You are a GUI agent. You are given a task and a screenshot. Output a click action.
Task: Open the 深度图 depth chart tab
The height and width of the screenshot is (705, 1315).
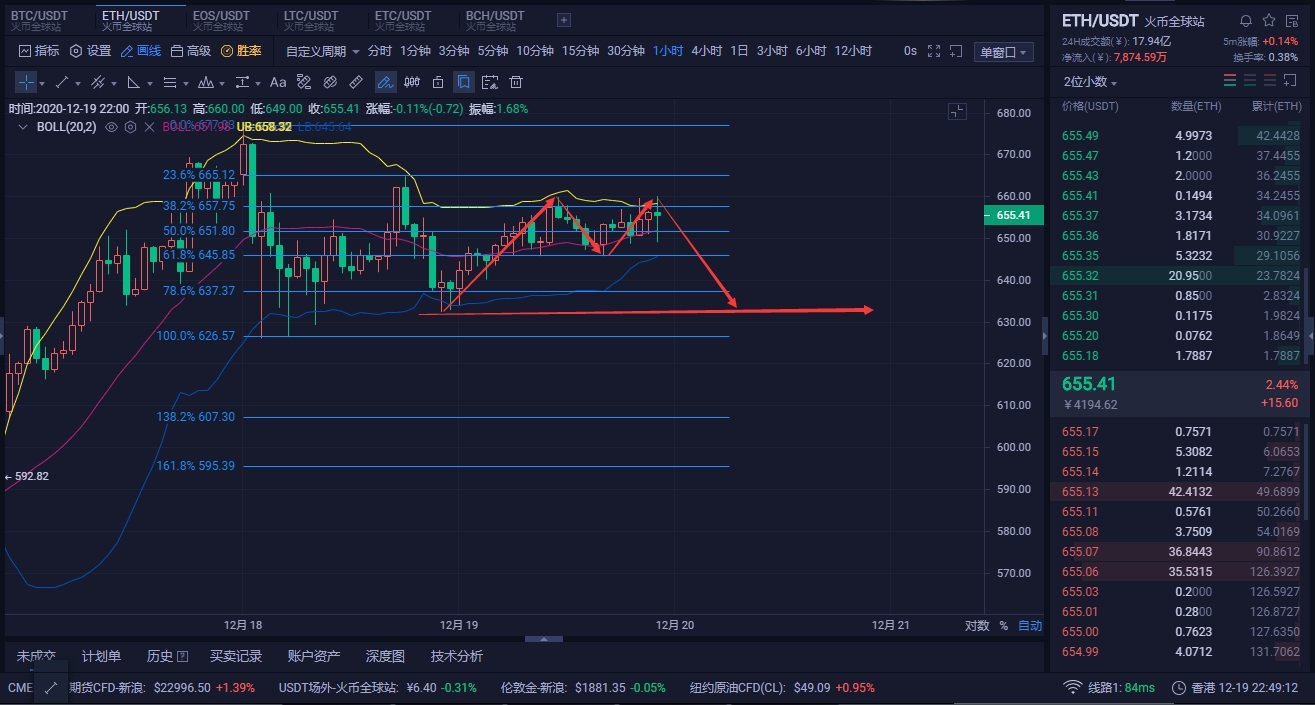click(385, 656)
